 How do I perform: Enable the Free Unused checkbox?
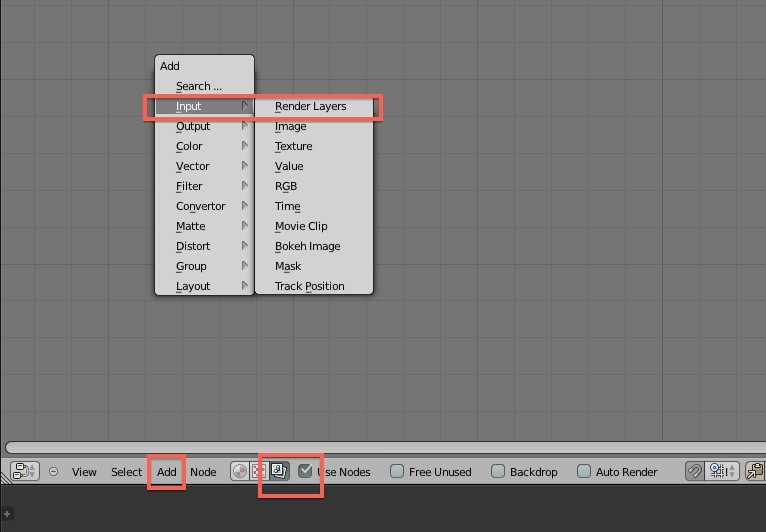pos(397,471)
